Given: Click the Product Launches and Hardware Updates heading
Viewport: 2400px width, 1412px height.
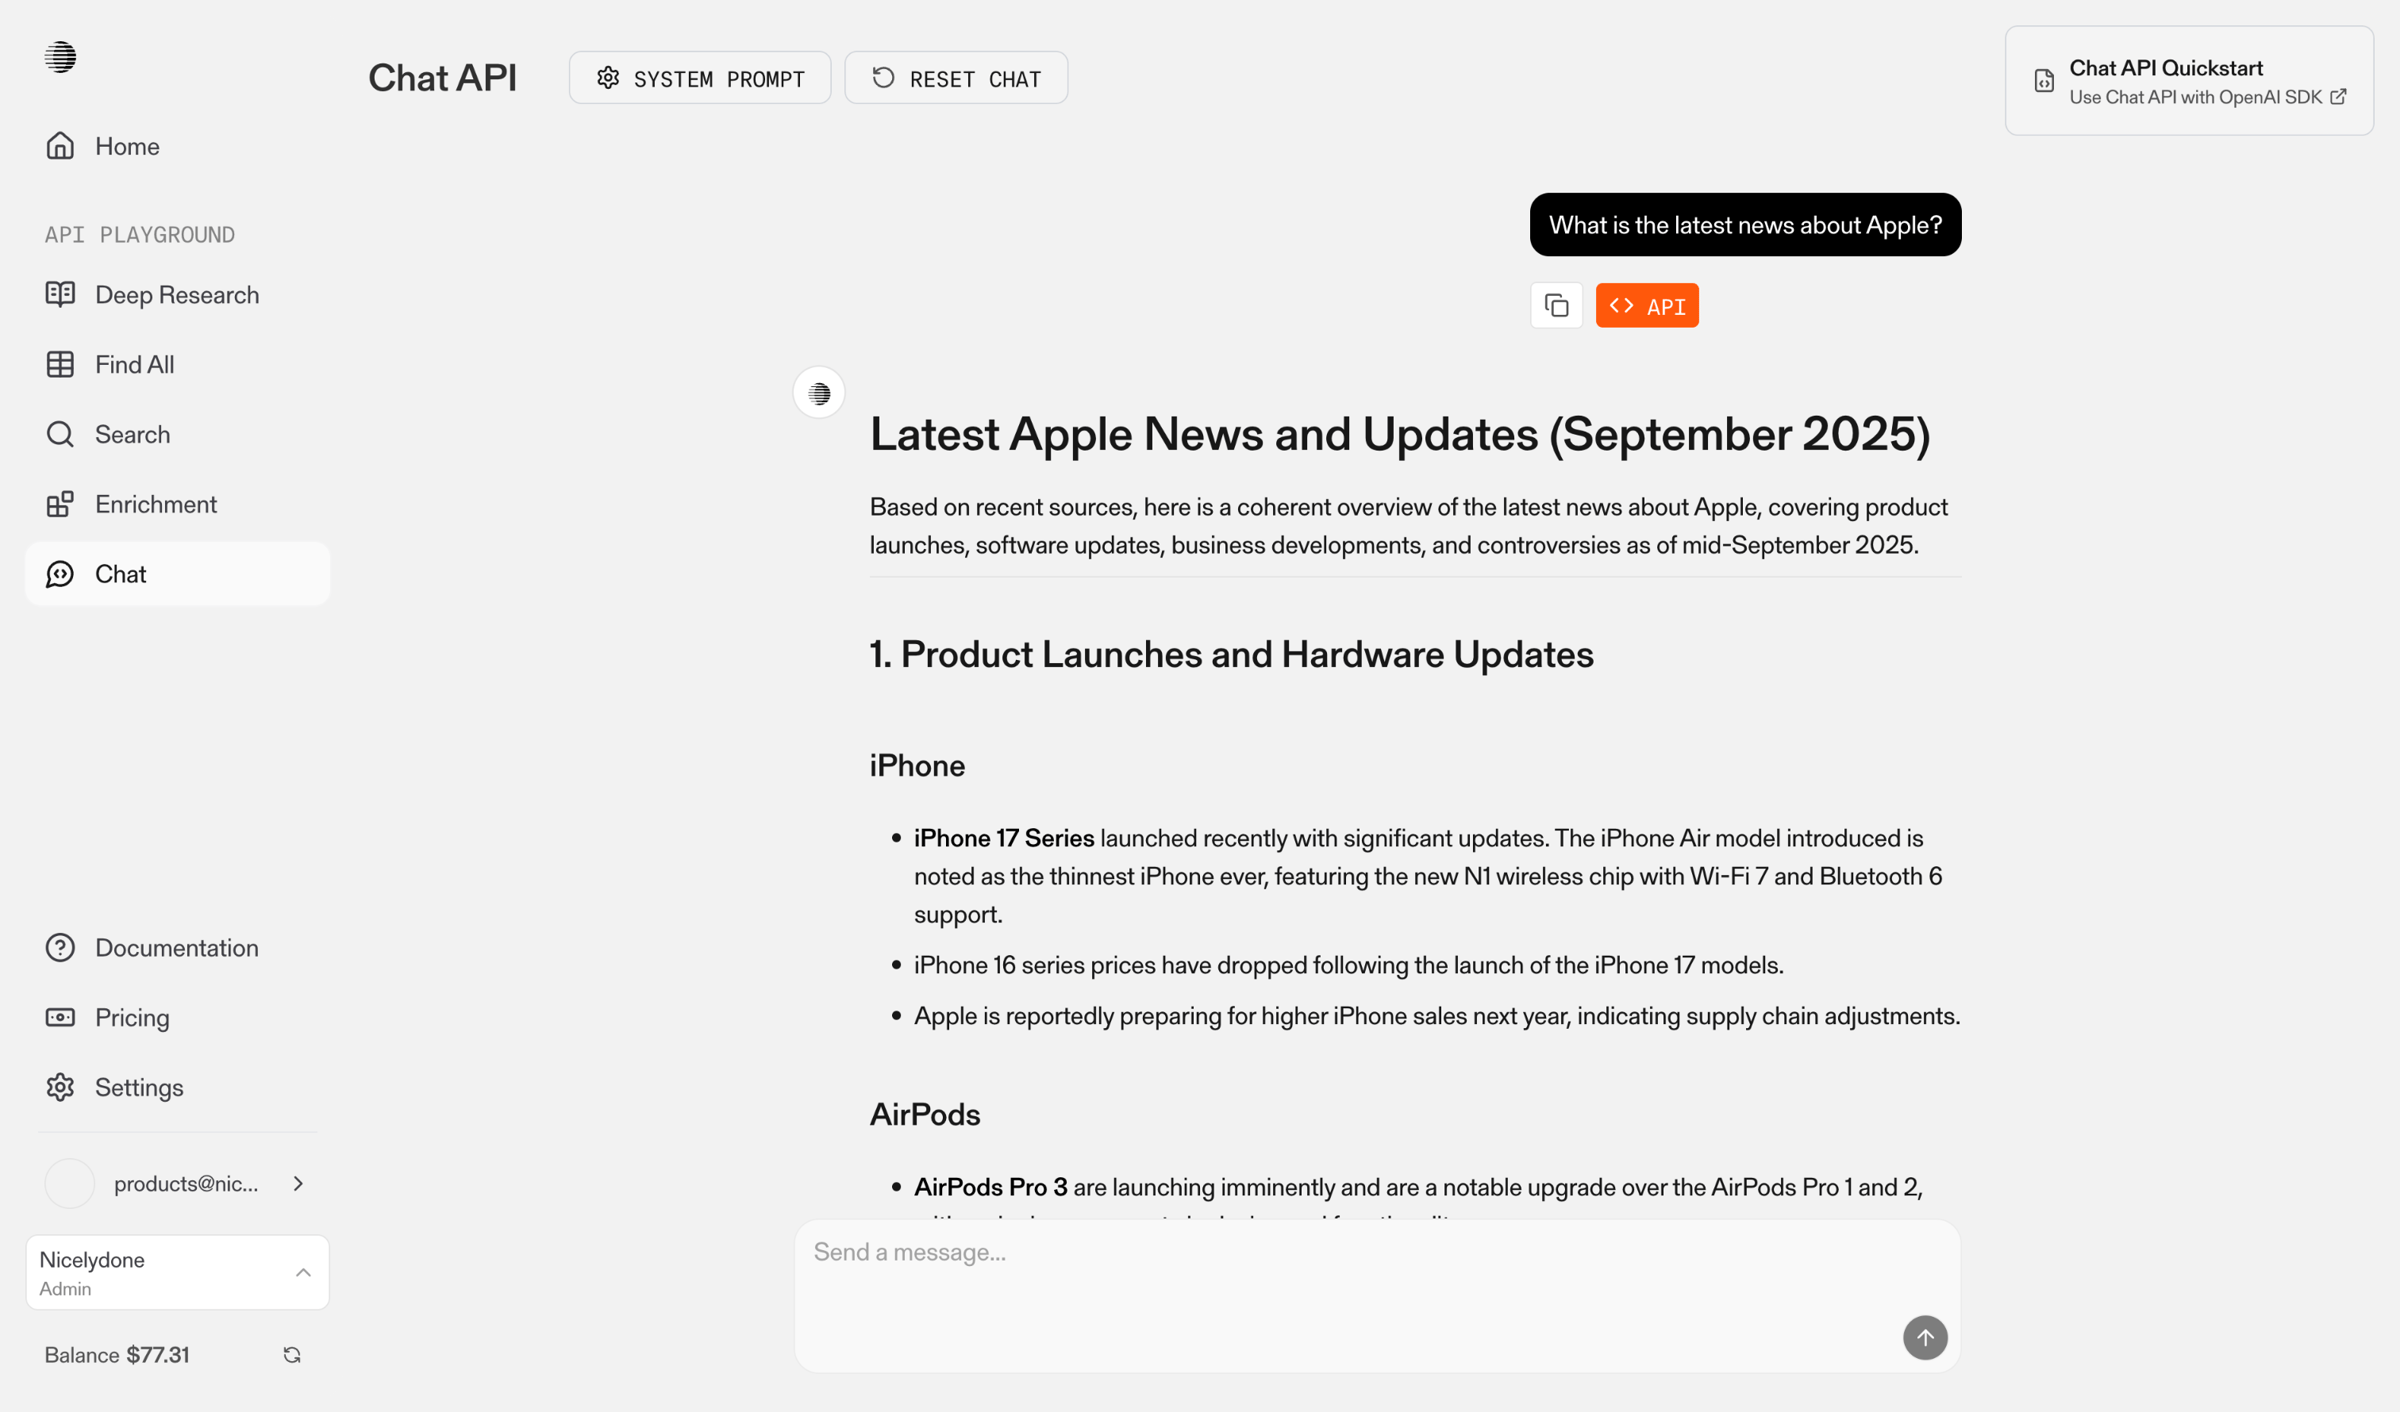Looking at the screenshot, I should click(x=1231, y=655).
